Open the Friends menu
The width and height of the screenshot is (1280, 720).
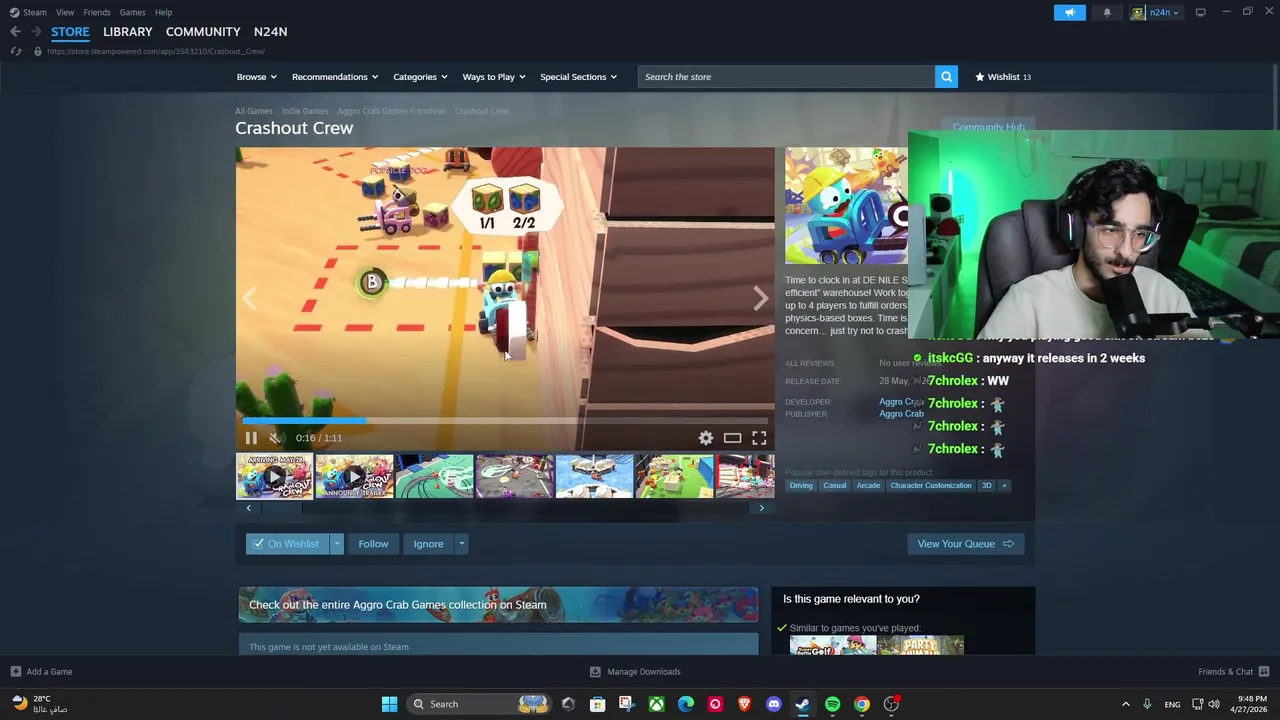[x=97, y=12]
